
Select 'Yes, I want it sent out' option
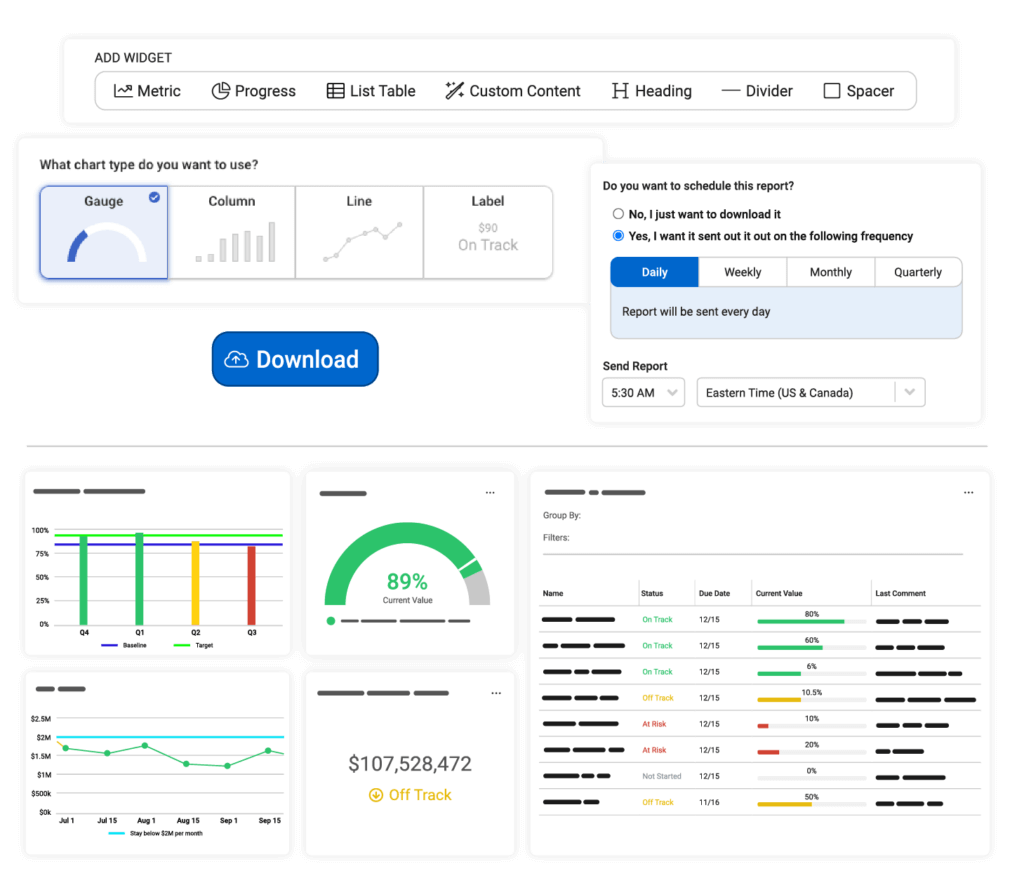[x=617, y=236]
